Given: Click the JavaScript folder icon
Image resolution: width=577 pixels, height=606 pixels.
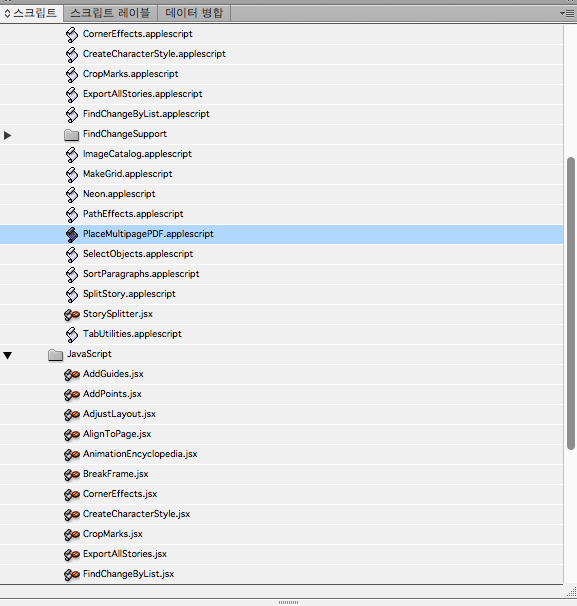Looking at the screenshot, I should pos(56,355).
